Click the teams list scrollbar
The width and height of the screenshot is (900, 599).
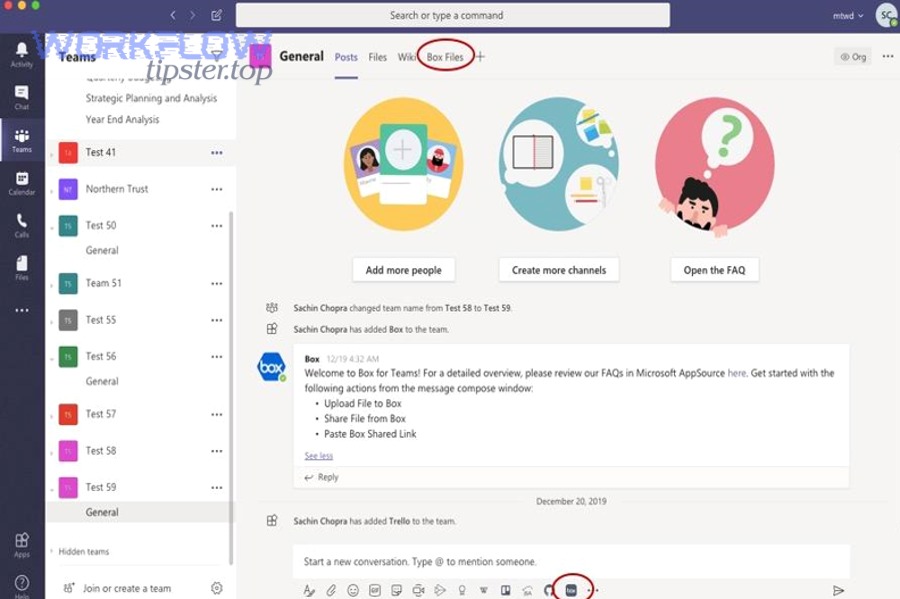(231, 388)
